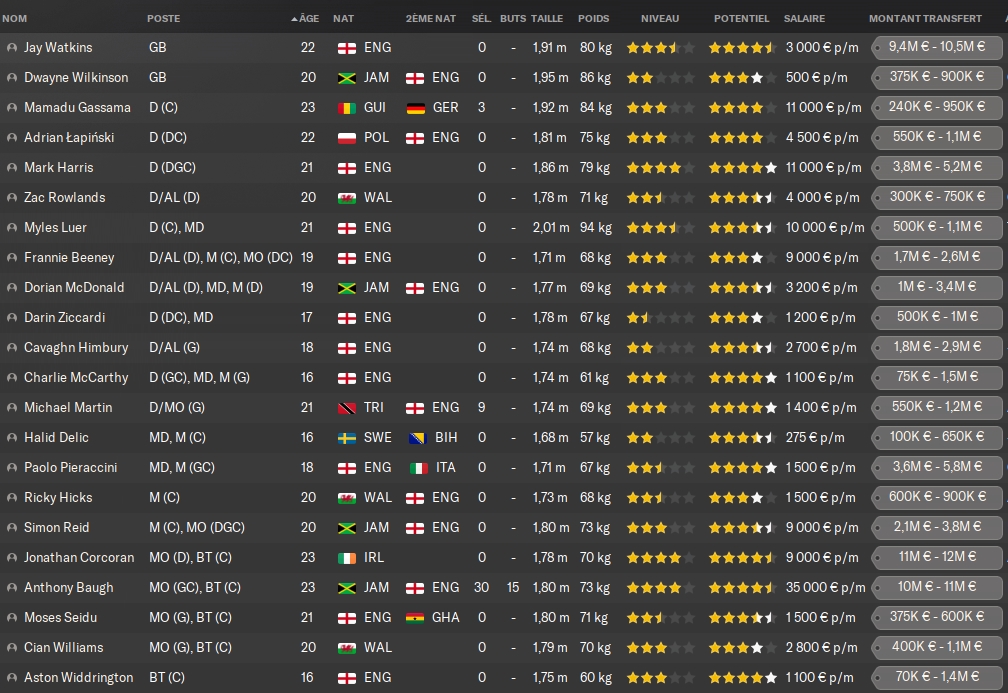Open Cian Williams player info icon
Viewport: 1008px width, 693px height.
[12, 647]
